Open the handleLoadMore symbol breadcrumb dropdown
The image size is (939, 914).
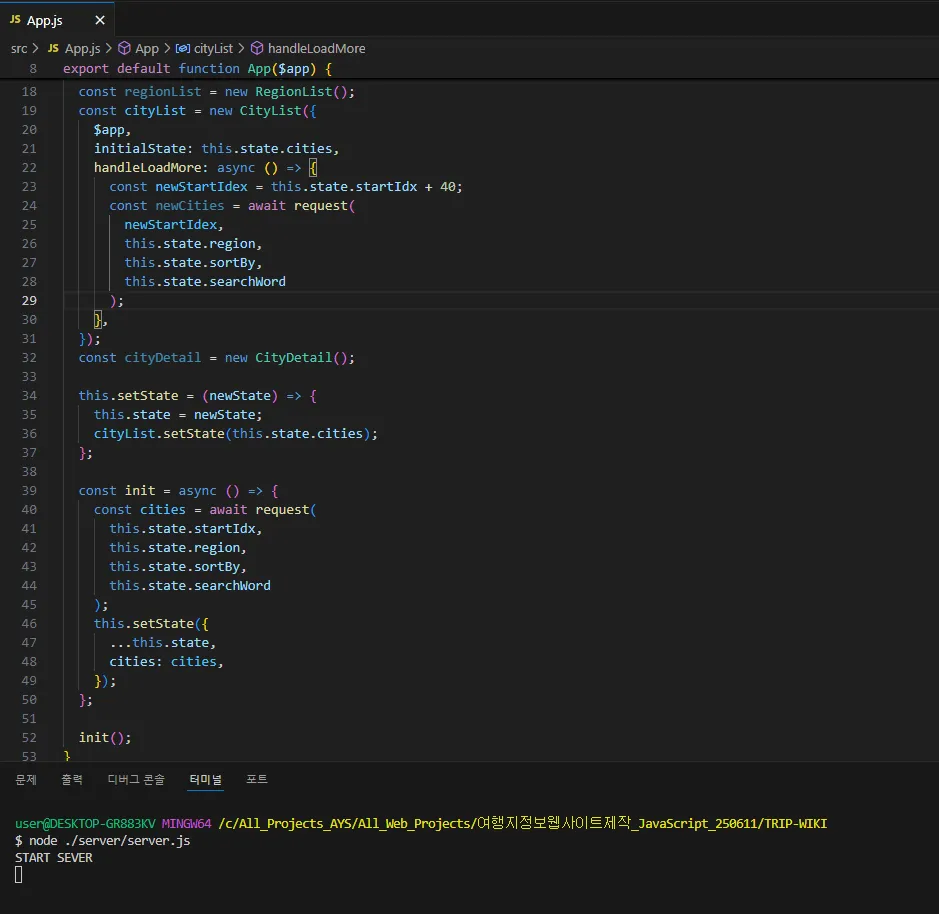316,49
